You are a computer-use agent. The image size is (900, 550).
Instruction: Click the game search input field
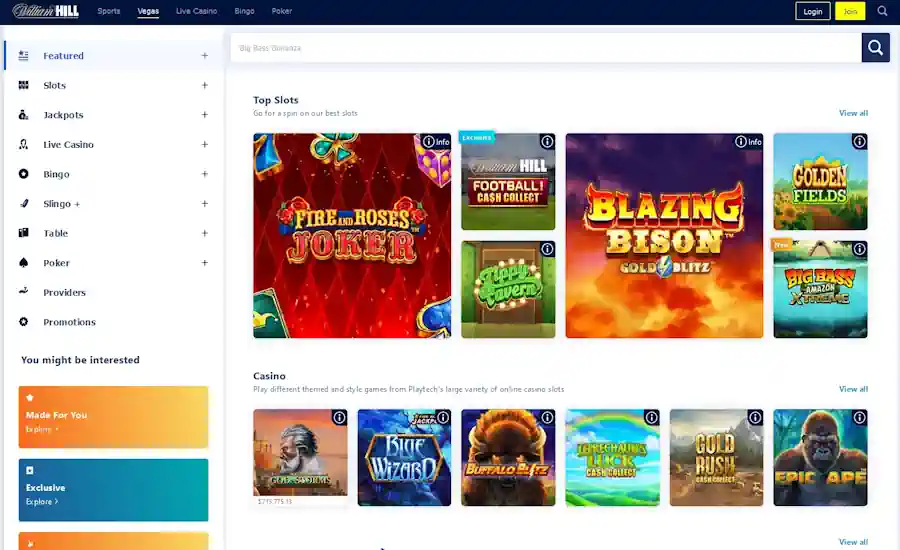pos(546,48)
